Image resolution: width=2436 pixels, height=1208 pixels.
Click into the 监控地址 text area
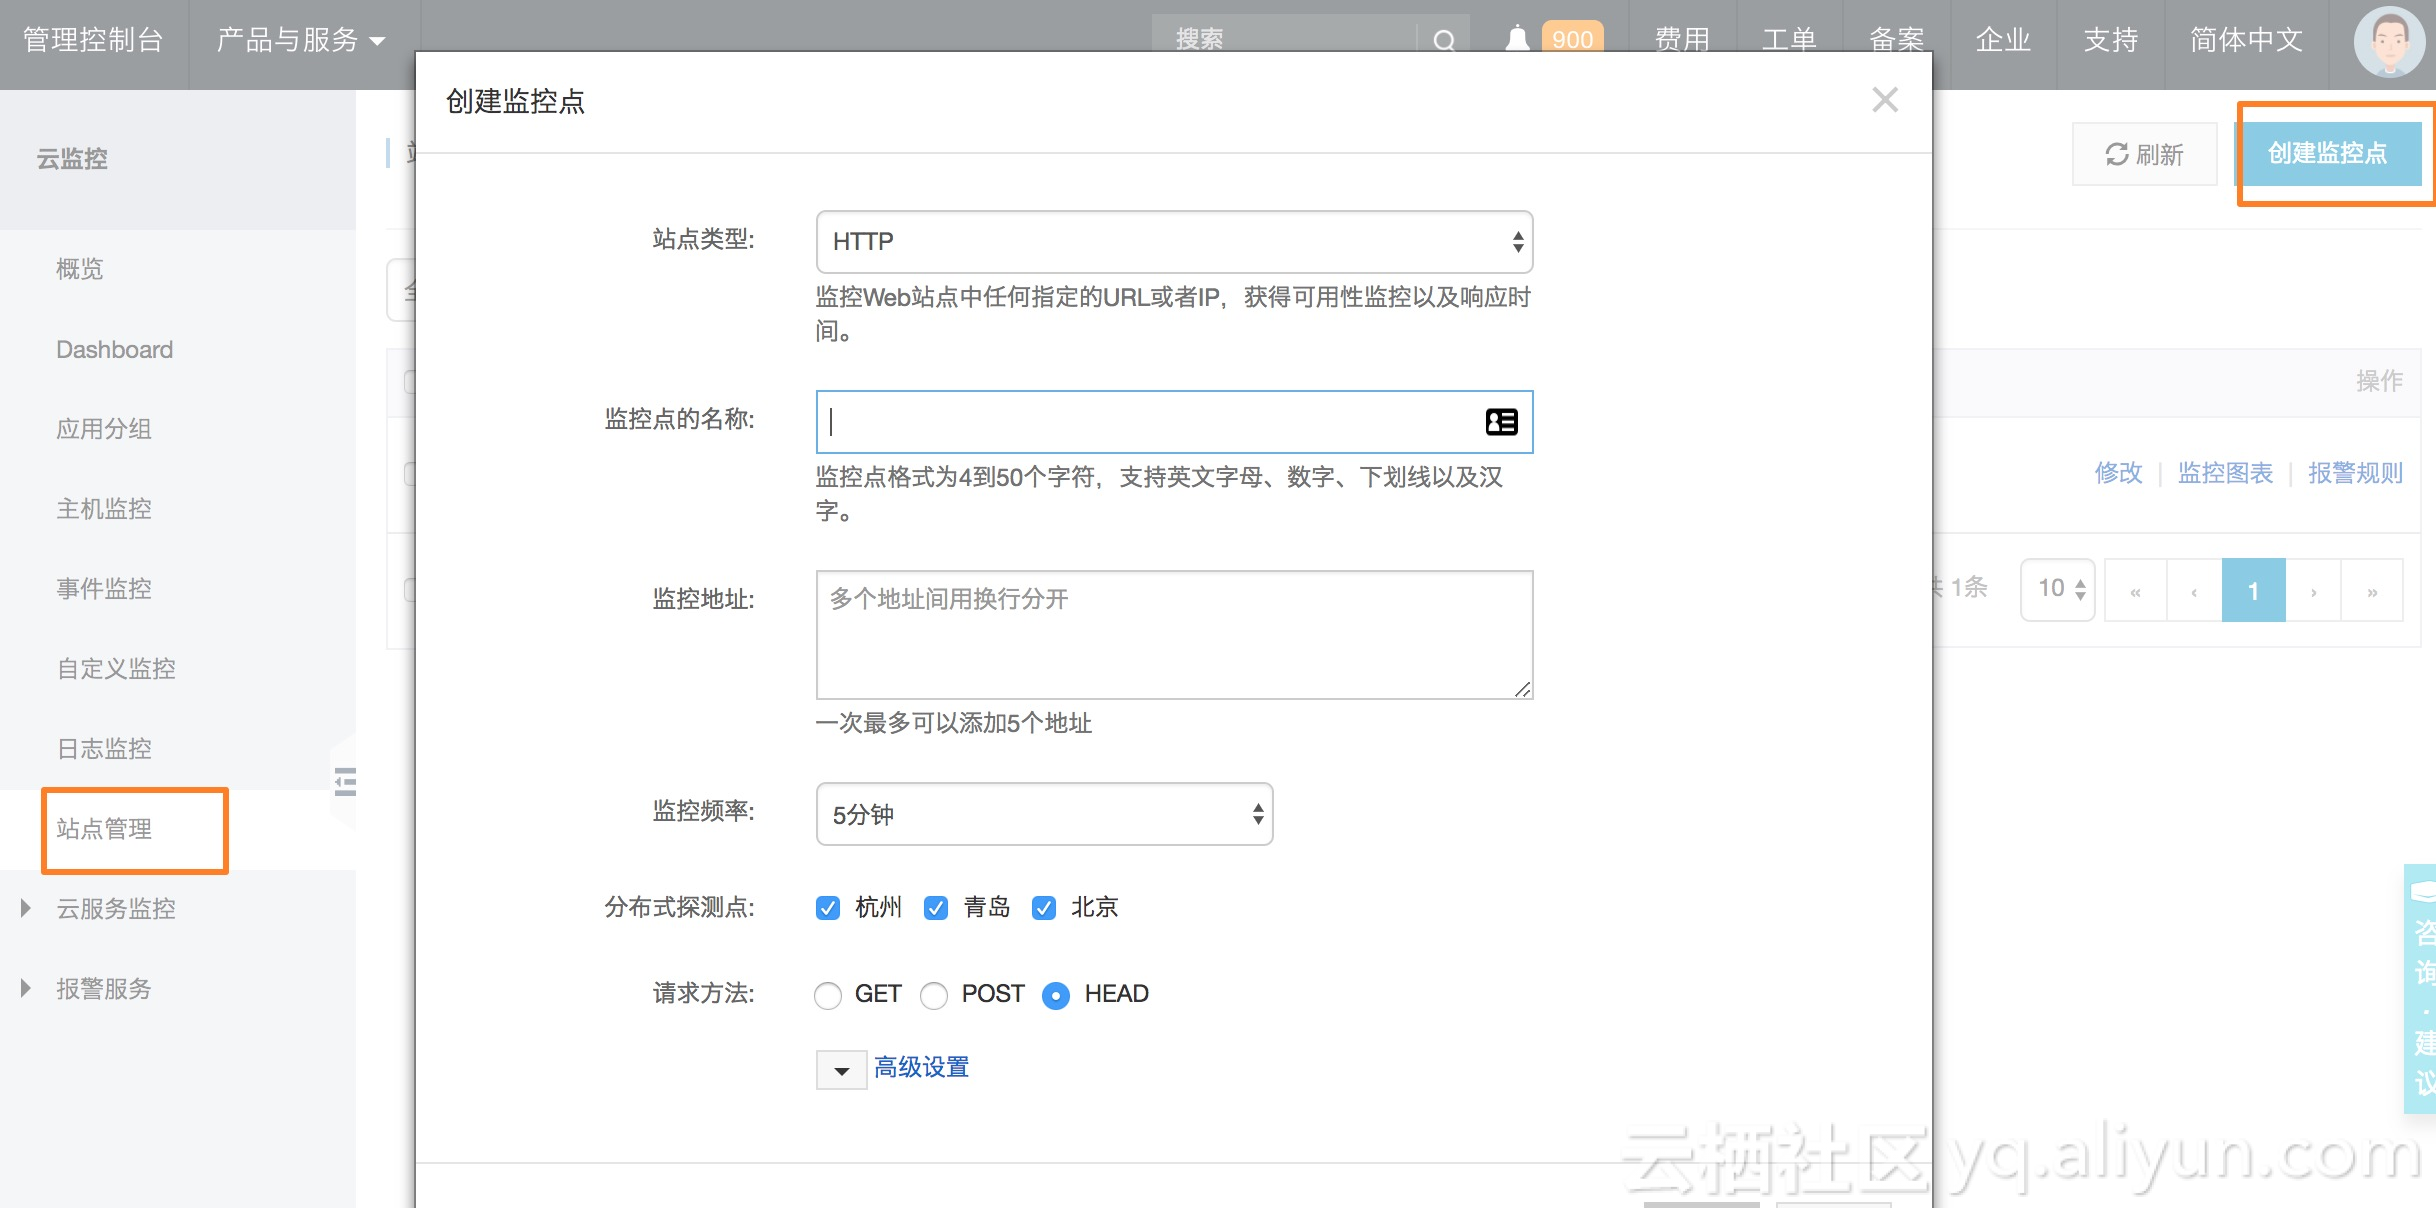tap(1174, 635)
